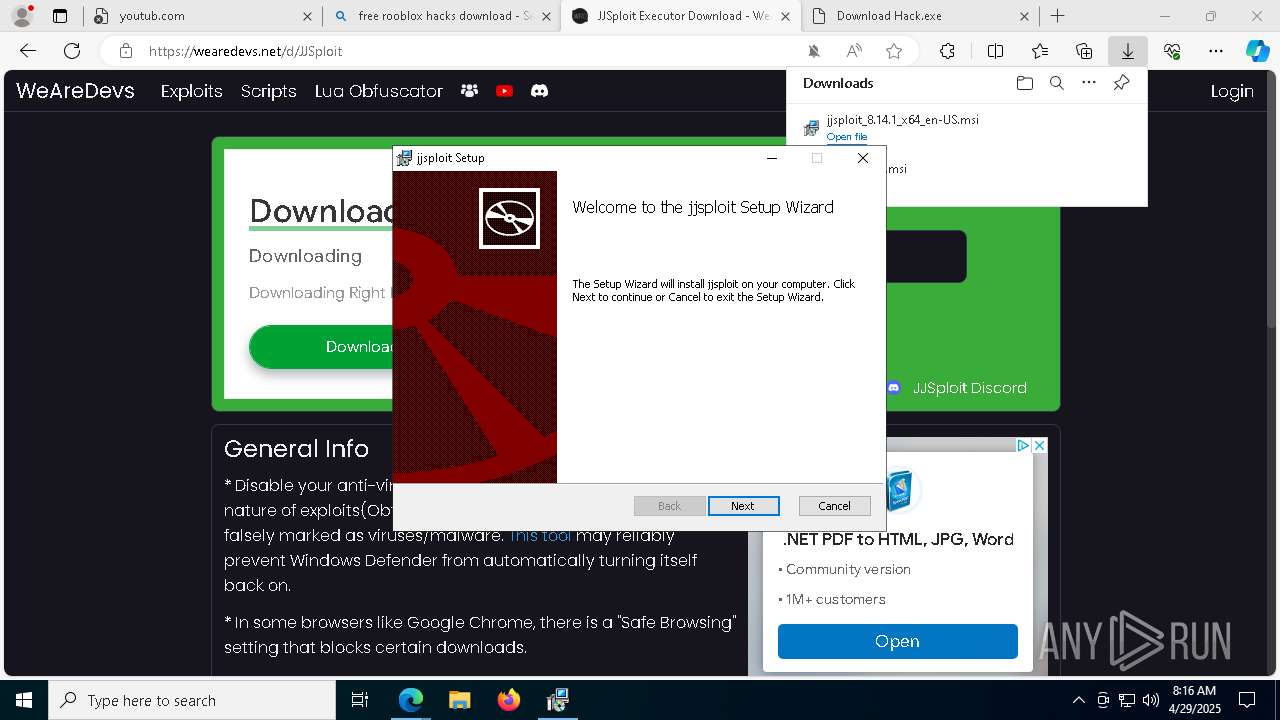Screen dimensions: 1280x720
Task: Open volume control in system tray
Action: tap(1150, 700)
